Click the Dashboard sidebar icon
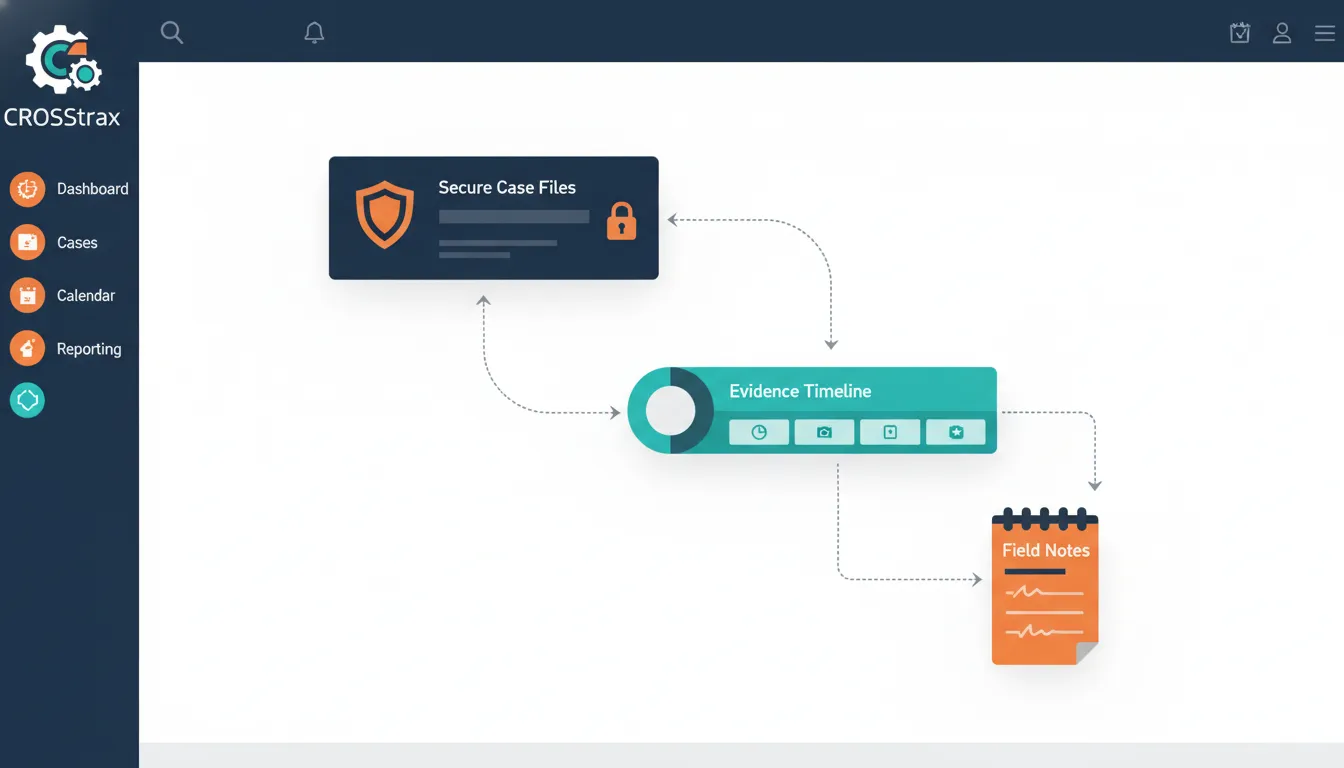The width and height of the screenshot is (1344, 768). point(27,188)
